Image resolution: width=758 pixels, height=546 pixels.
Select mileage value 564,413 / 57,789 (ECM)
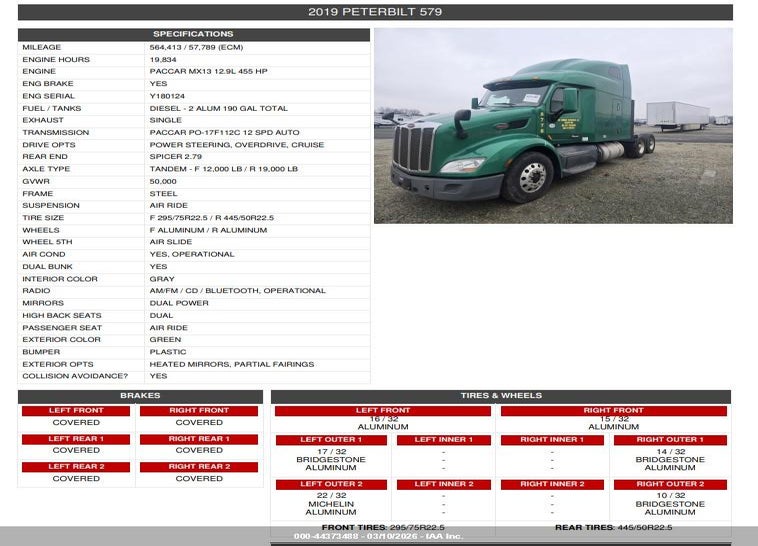tap(196, 47)
